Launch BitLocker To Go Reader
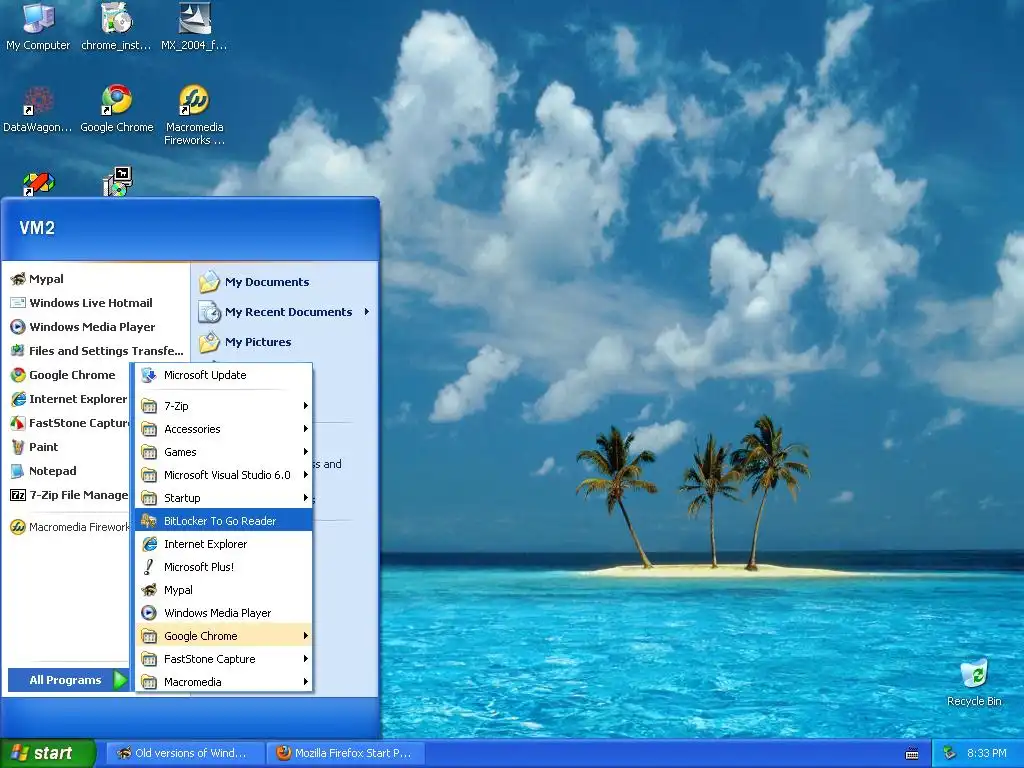Viewport: 1024px width, 768px height. click(223, 520)
